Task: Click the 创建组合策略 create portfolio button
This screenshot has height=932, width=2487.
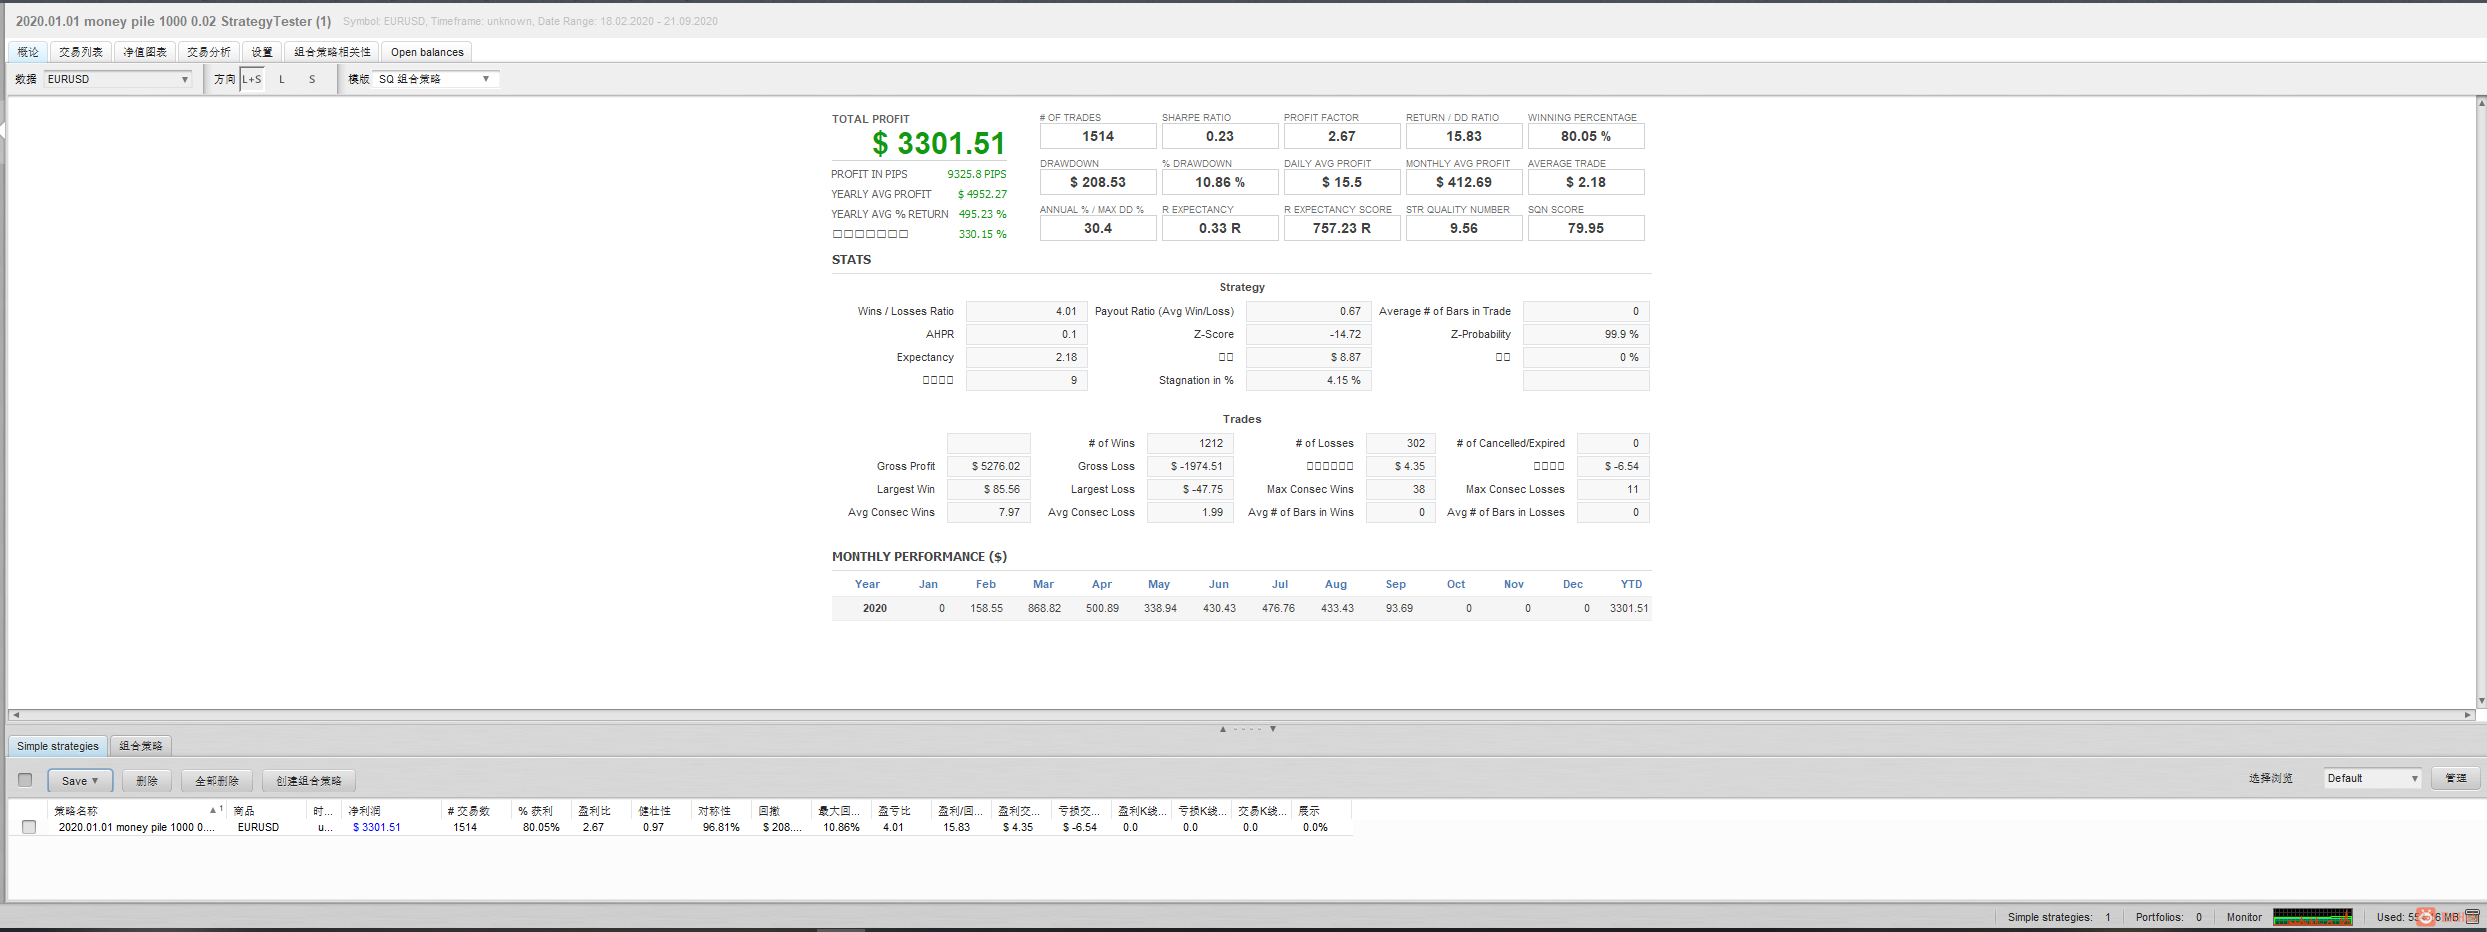Action: [309, 781]
